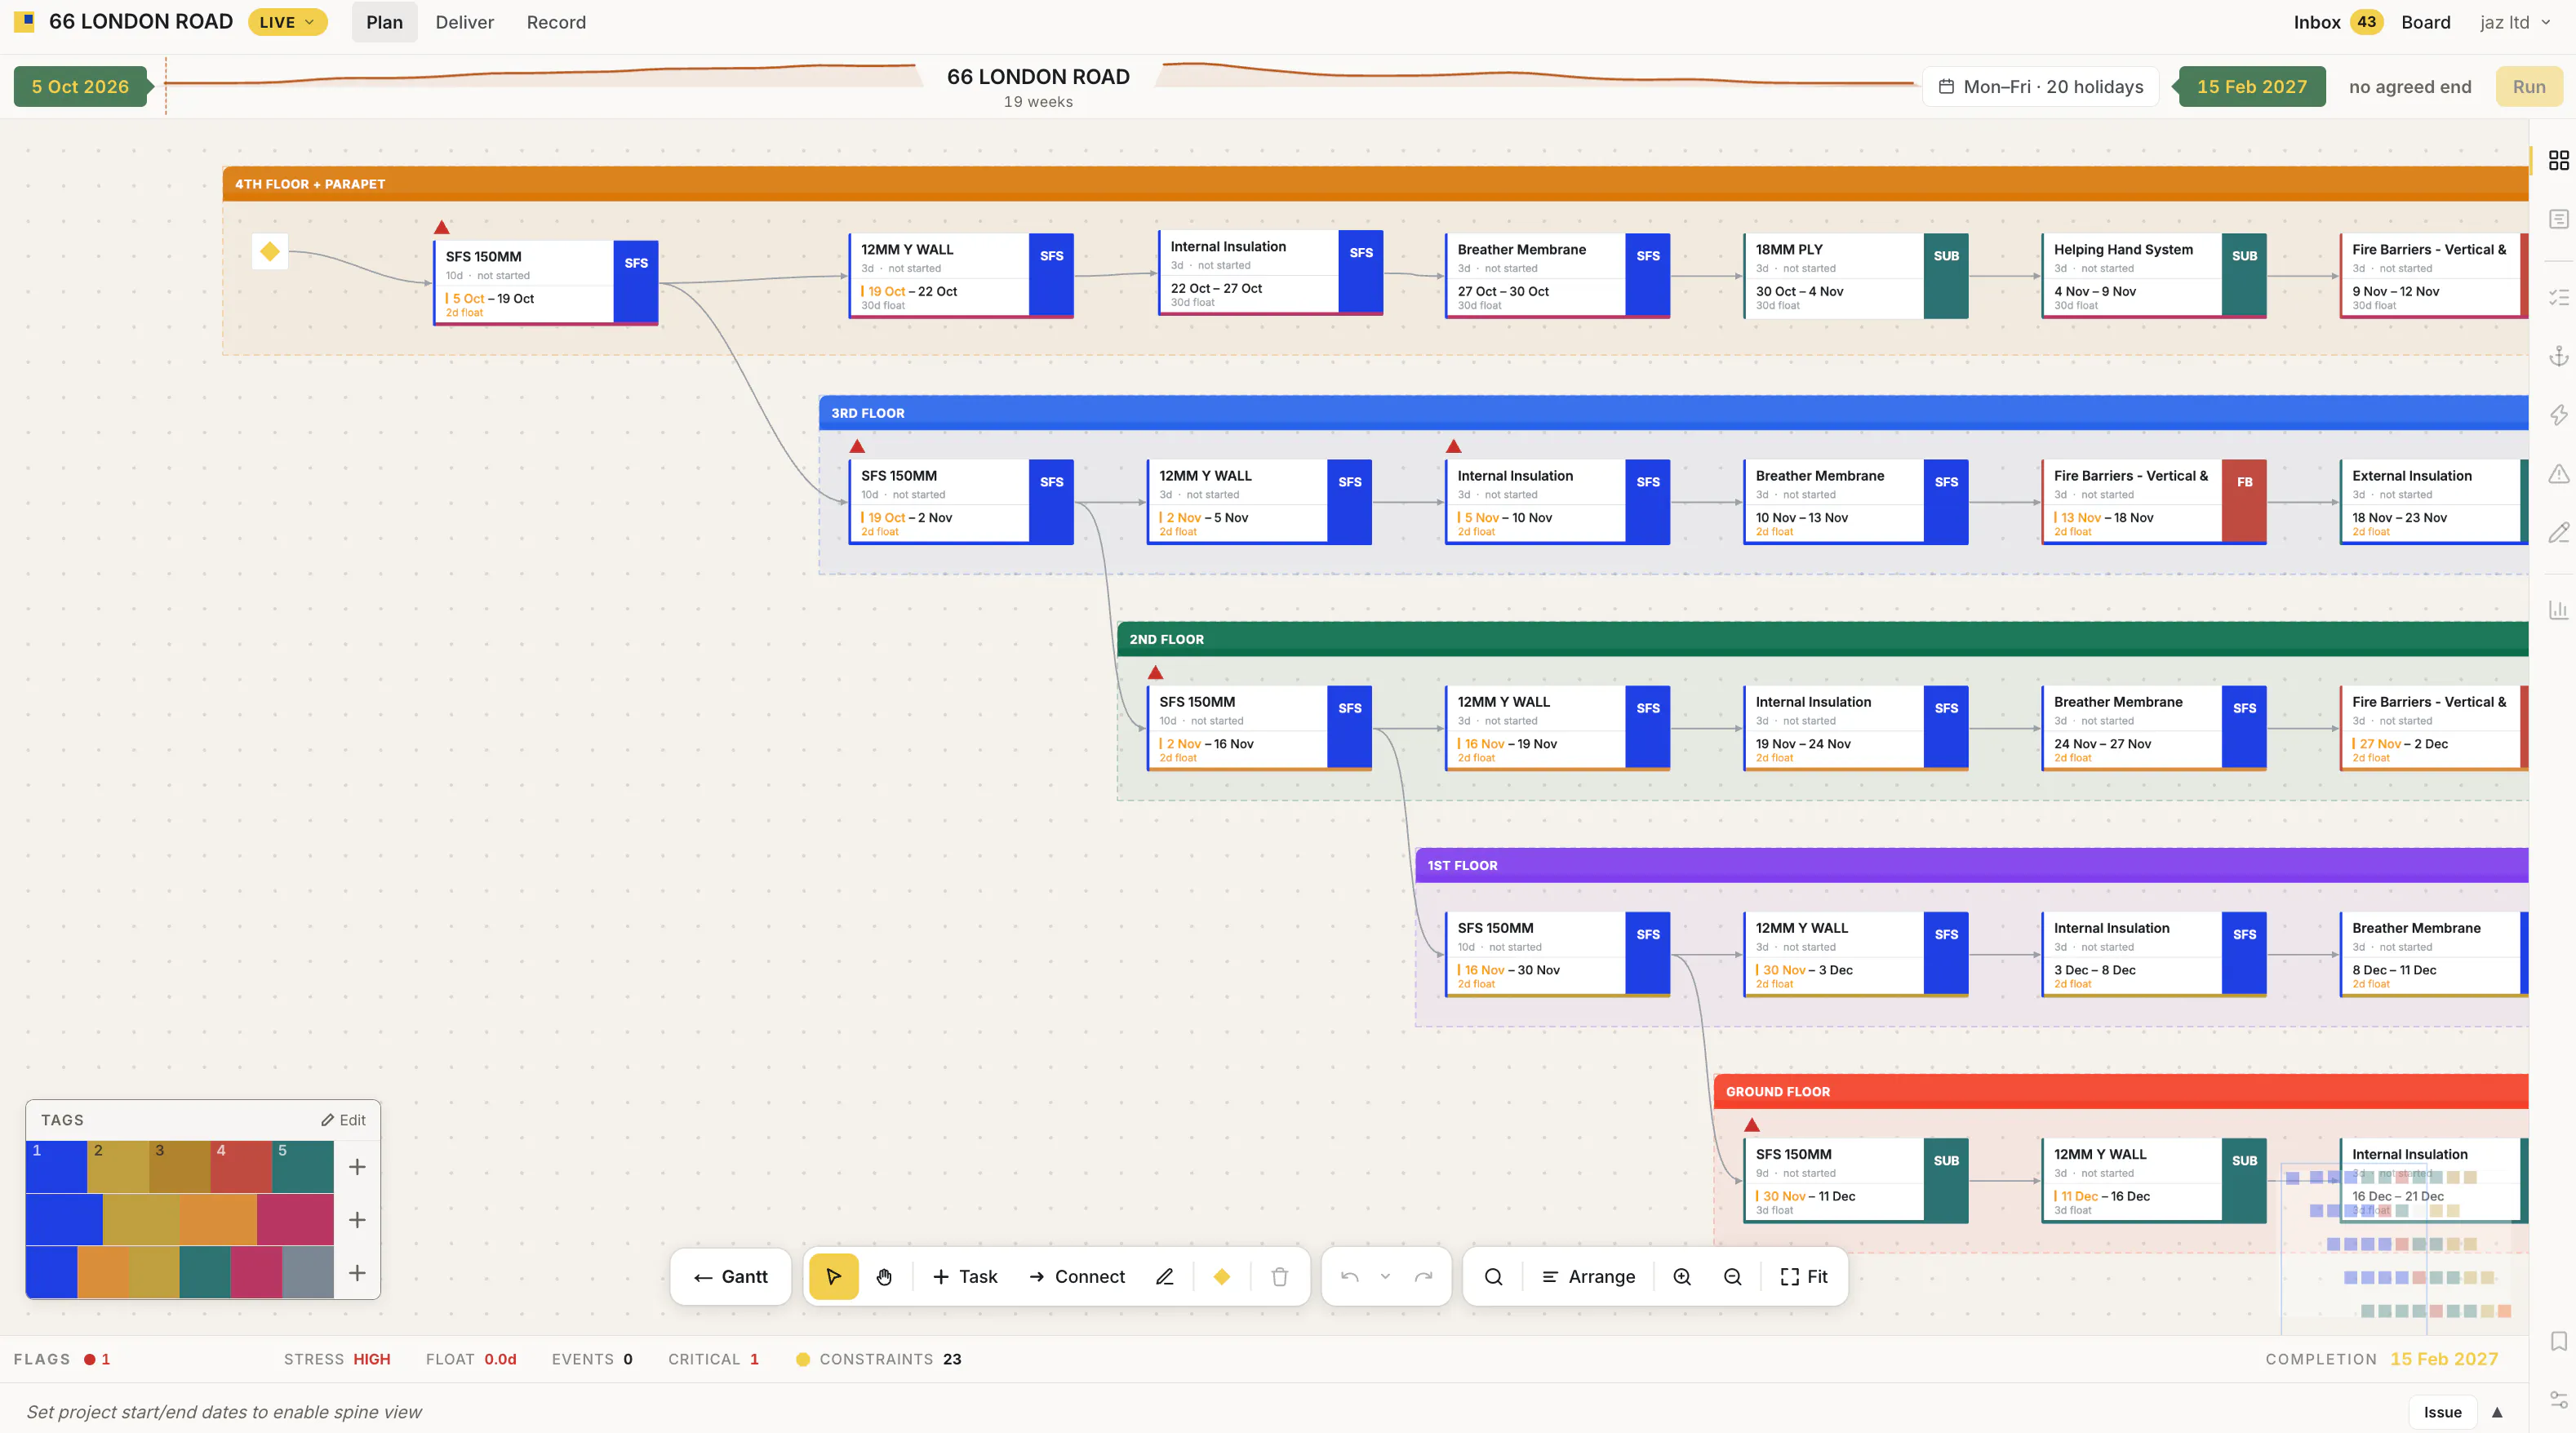Expand the issue panel triangle
The image size is (2576, 1433).
pyautogui.click(x=2497, y=1412)
